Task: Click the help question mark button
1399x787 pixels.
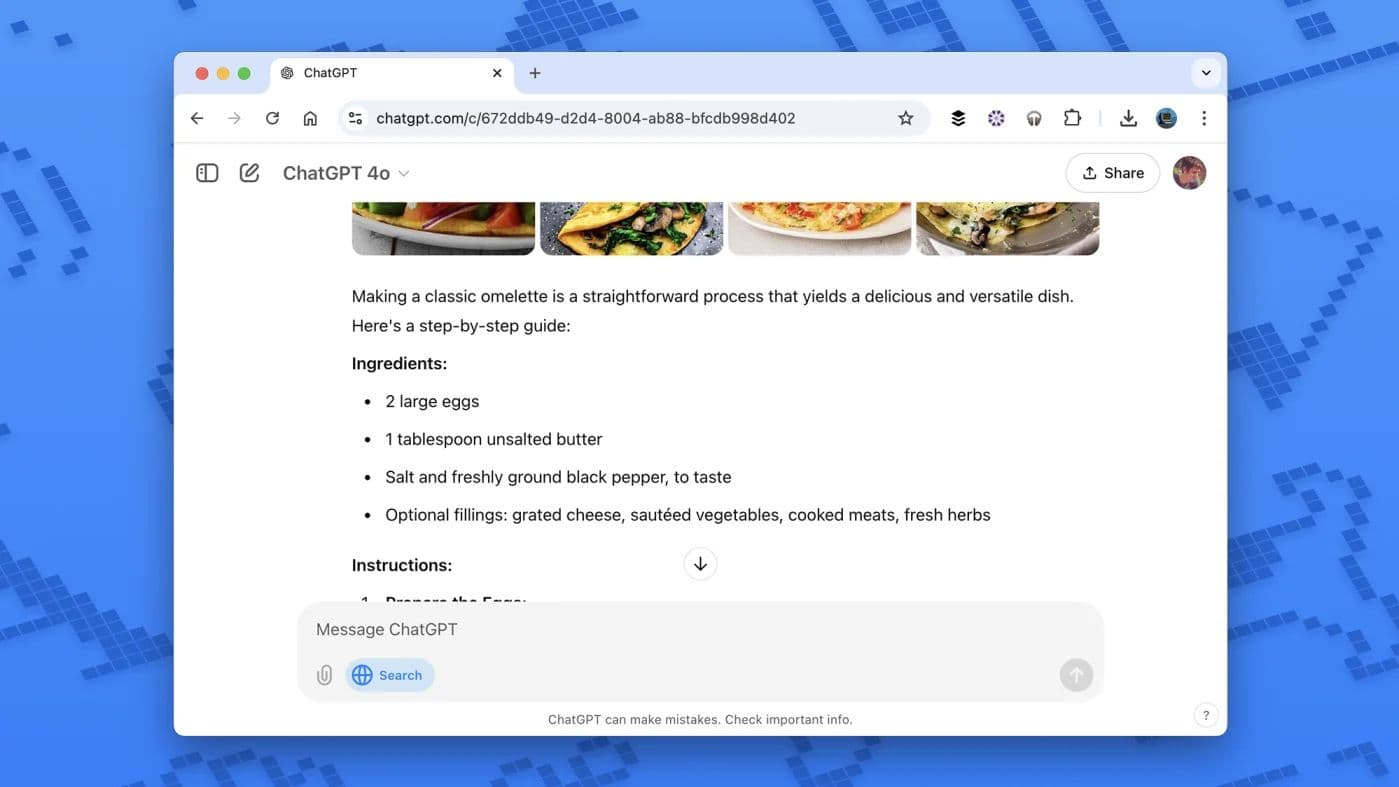Action: point(1205,715)
